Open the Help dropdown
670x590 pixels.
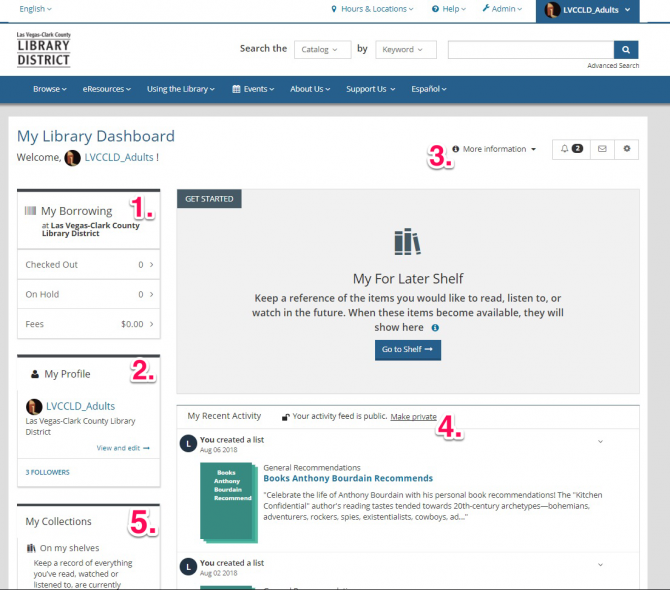tap(449, 9)
